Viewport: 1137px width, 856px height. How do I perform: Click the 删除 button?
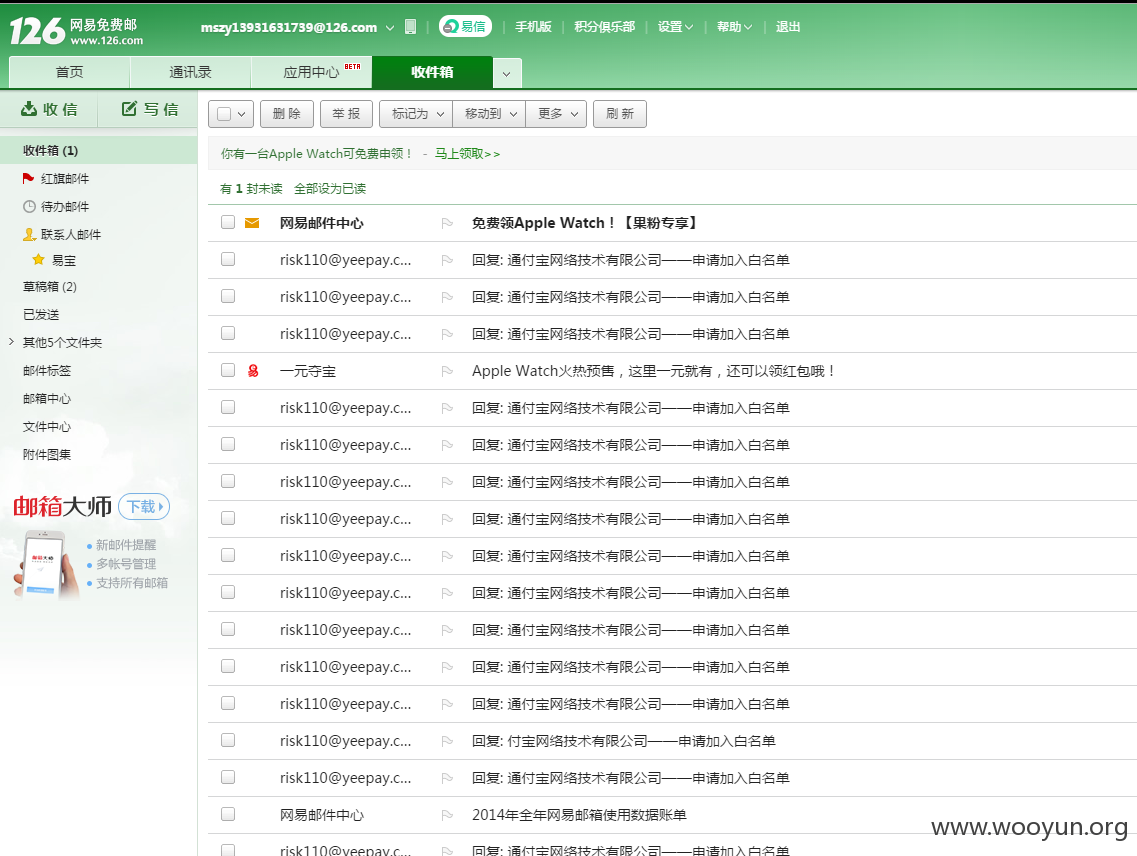287,114
